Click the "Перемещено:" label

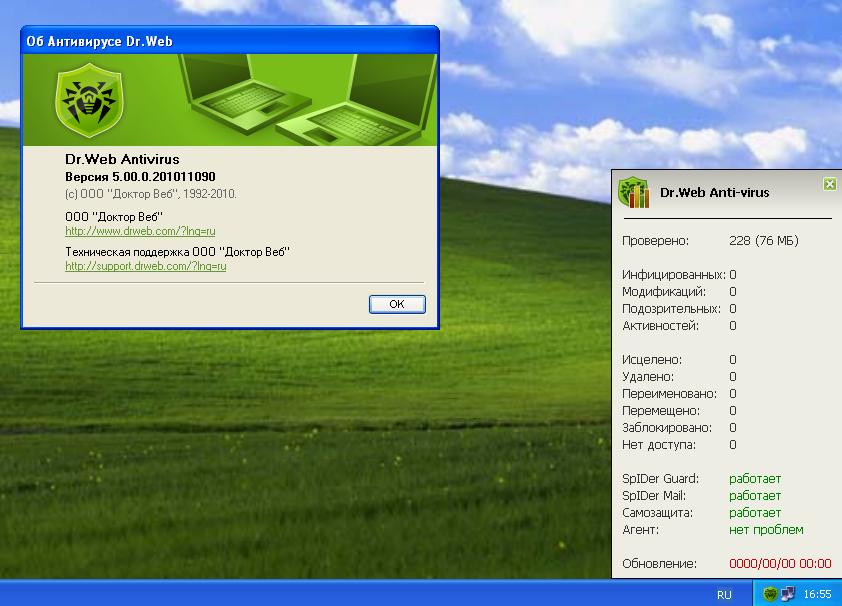(661, 411)
